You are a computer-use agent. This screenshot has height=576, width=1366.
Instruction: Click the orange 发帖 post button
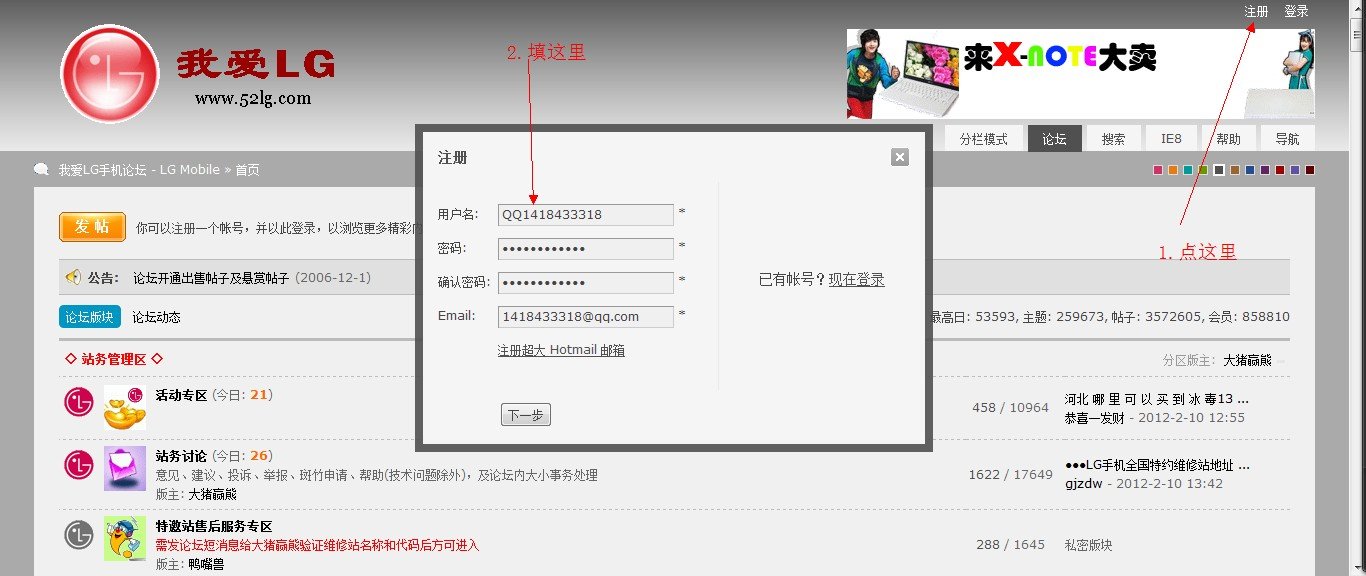click(x=91, y=227)
